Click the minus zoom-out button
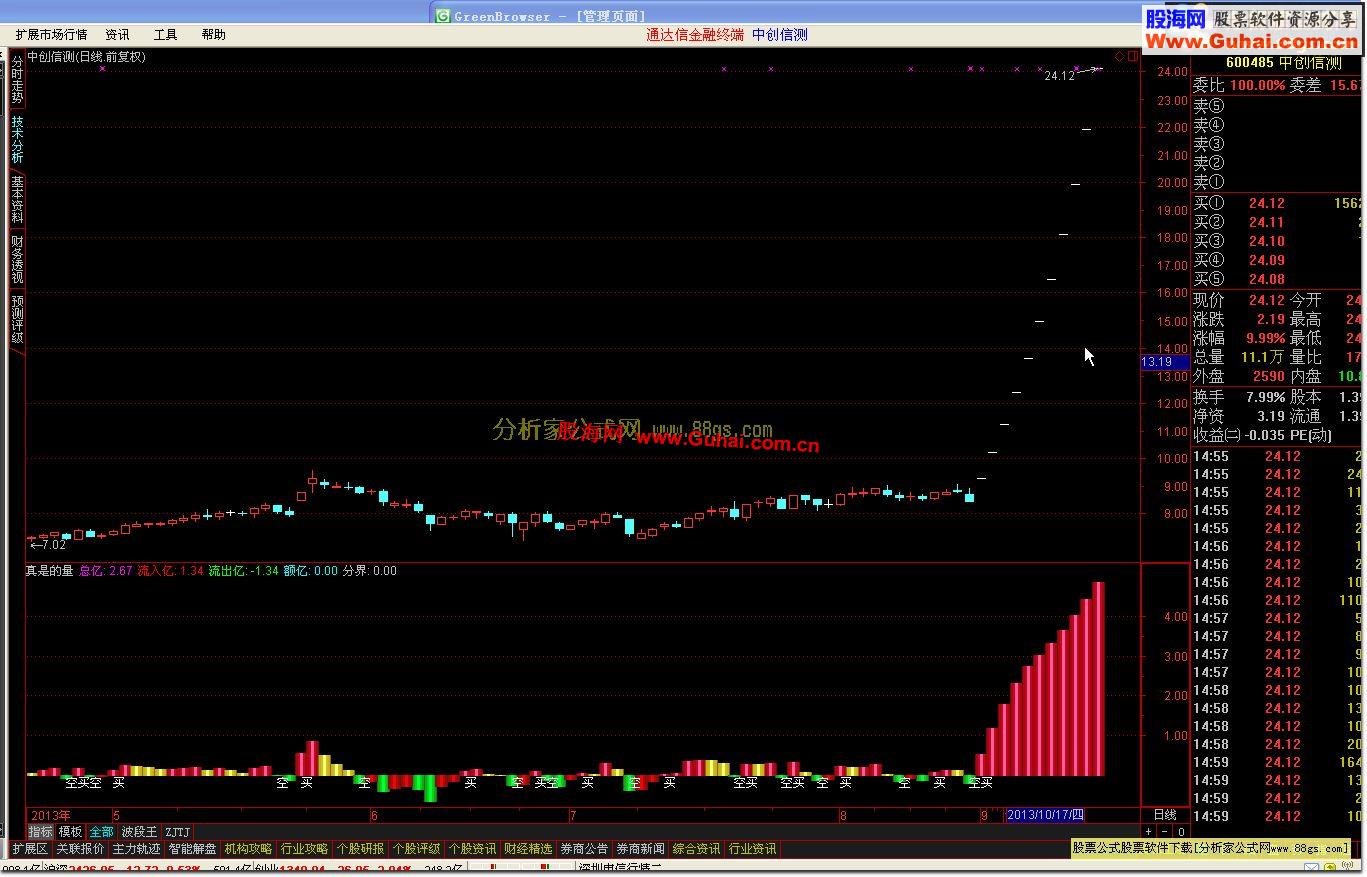The image size is (1367, 877). 1164,832
